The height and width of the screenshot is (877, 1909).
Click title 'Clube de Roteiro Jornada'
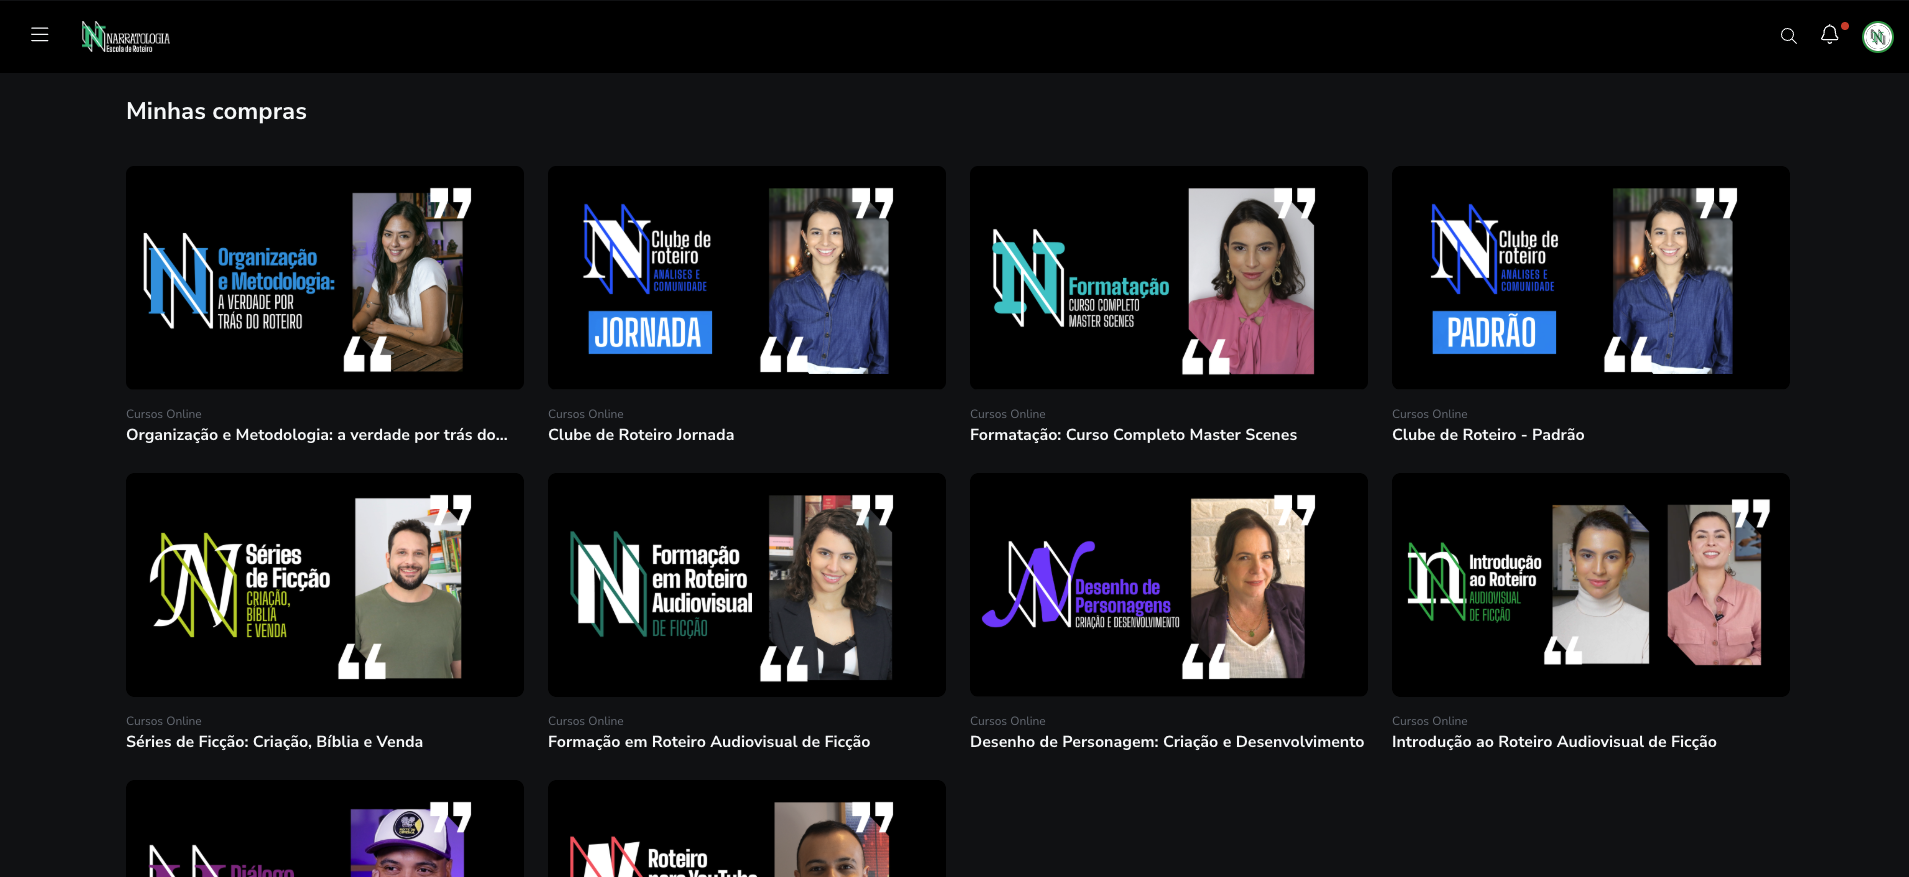(641, 435)
